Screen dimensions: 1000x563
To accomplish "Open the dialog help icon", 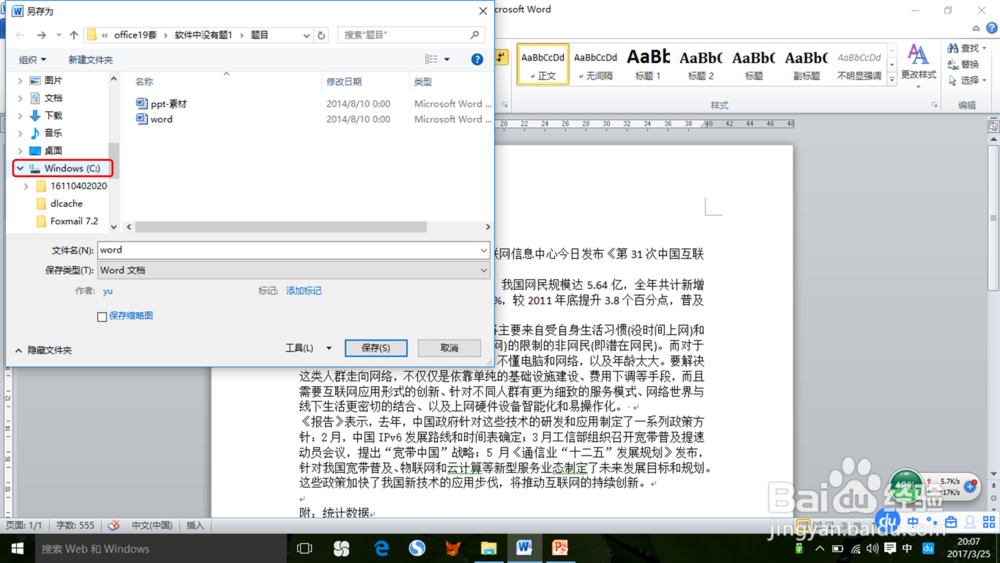I will 476,59.
